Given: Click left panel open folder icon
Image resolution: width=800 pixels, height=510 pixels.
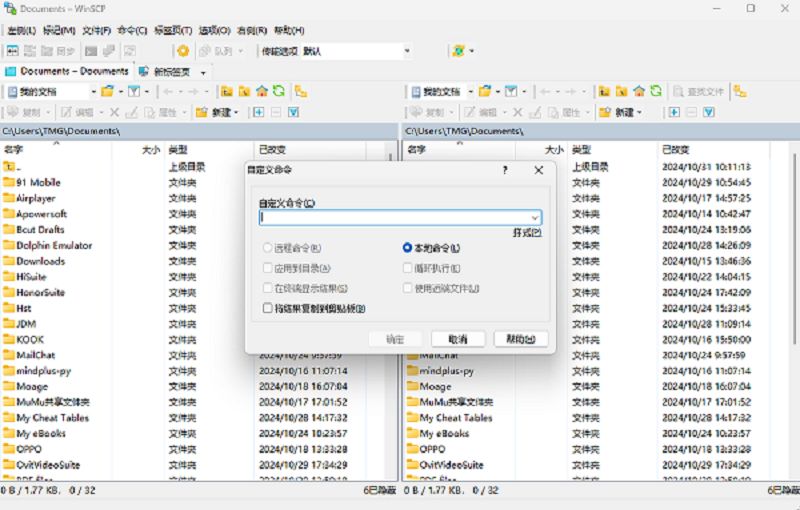Looking at the screenshot, I should click(108, 91).
